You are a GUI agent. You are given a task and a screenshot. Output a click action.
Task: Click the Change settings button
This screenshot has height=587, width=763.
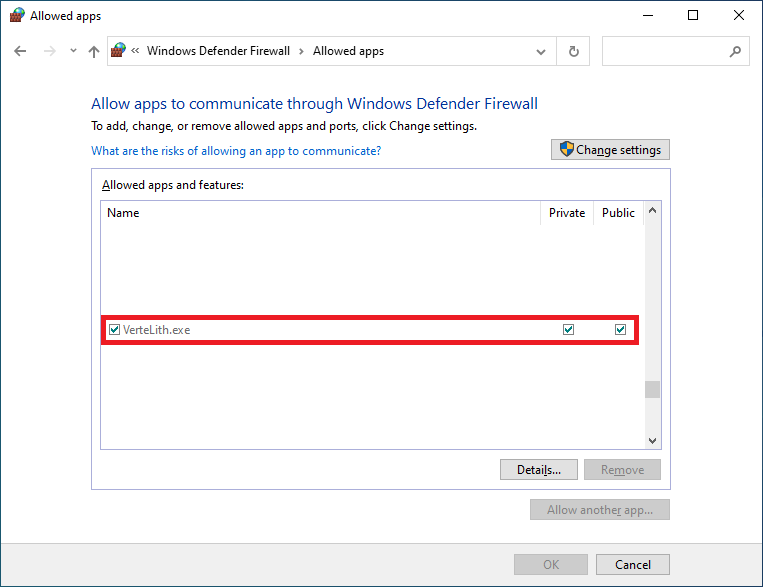[610, 149]
